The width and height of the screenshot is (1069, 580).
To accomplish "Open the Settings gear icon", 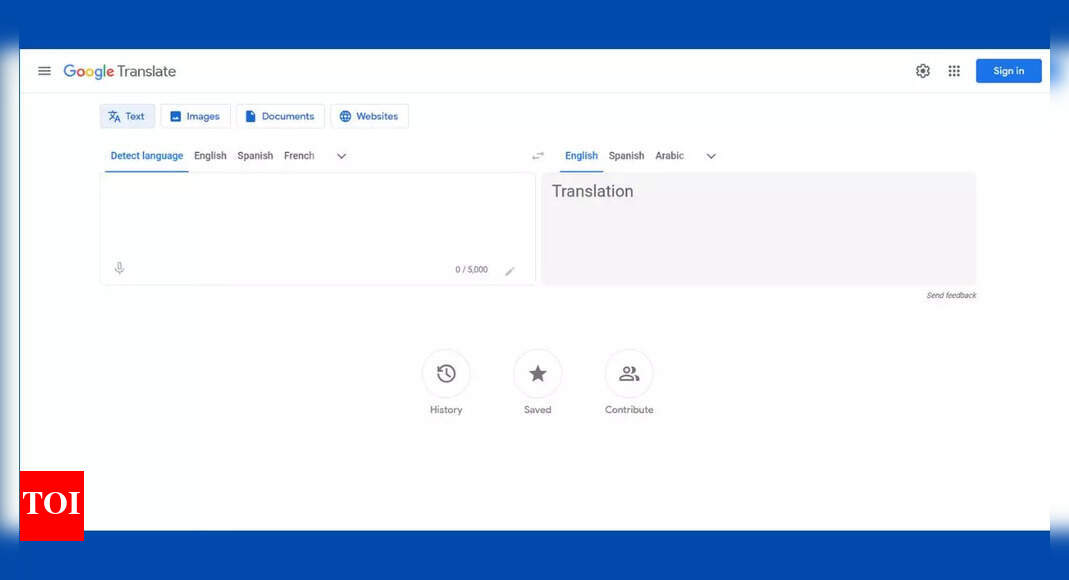I will pos(922,71).
